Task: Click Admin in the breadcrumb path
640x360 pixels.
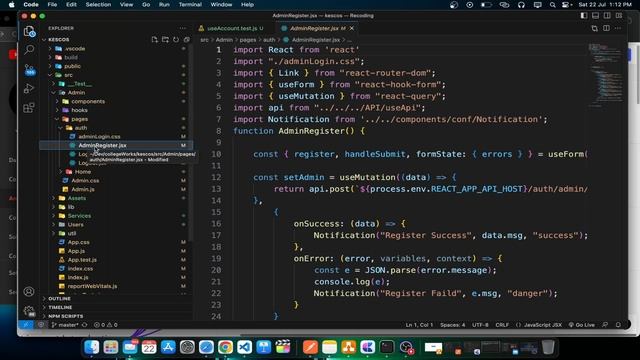Action: [224, 40]
